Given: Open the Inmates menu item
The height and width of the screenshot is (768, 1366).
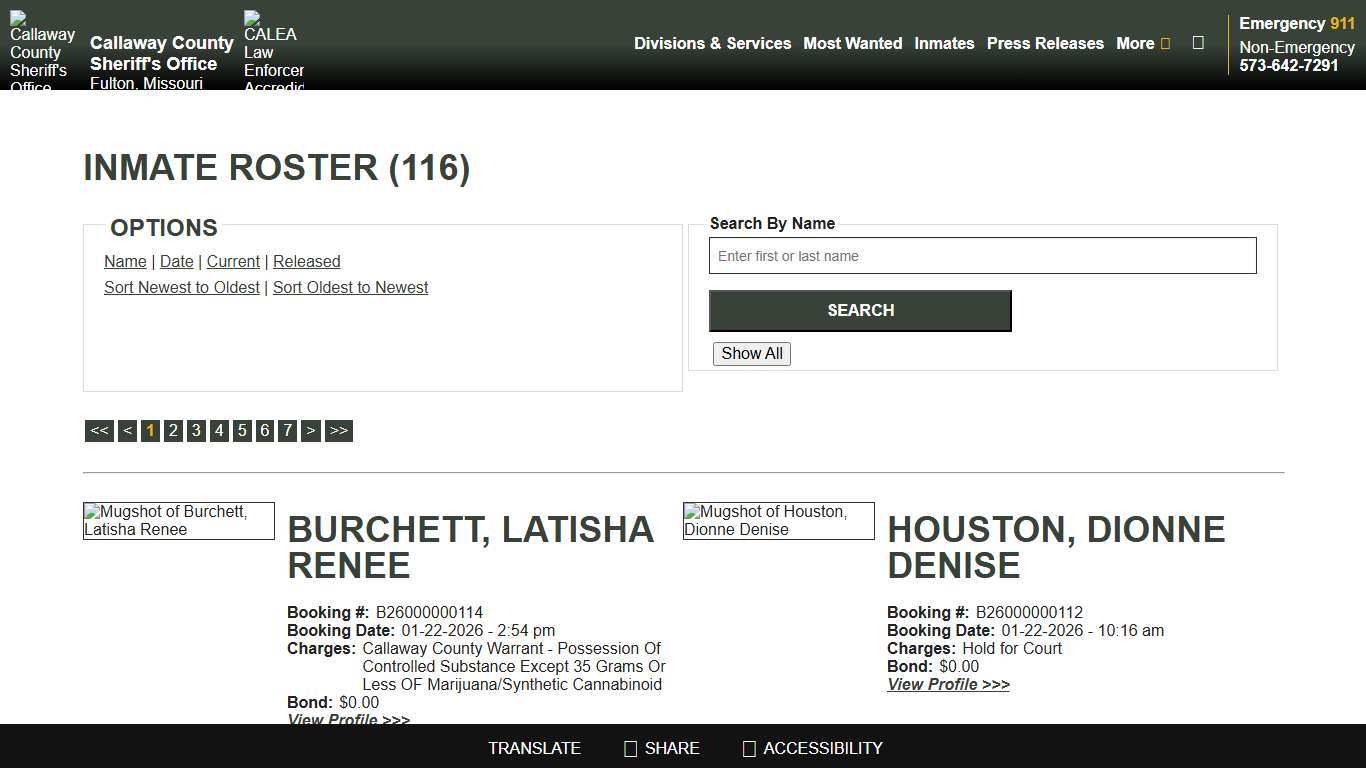Looking at the screenshot, I should tap(944, 43).
